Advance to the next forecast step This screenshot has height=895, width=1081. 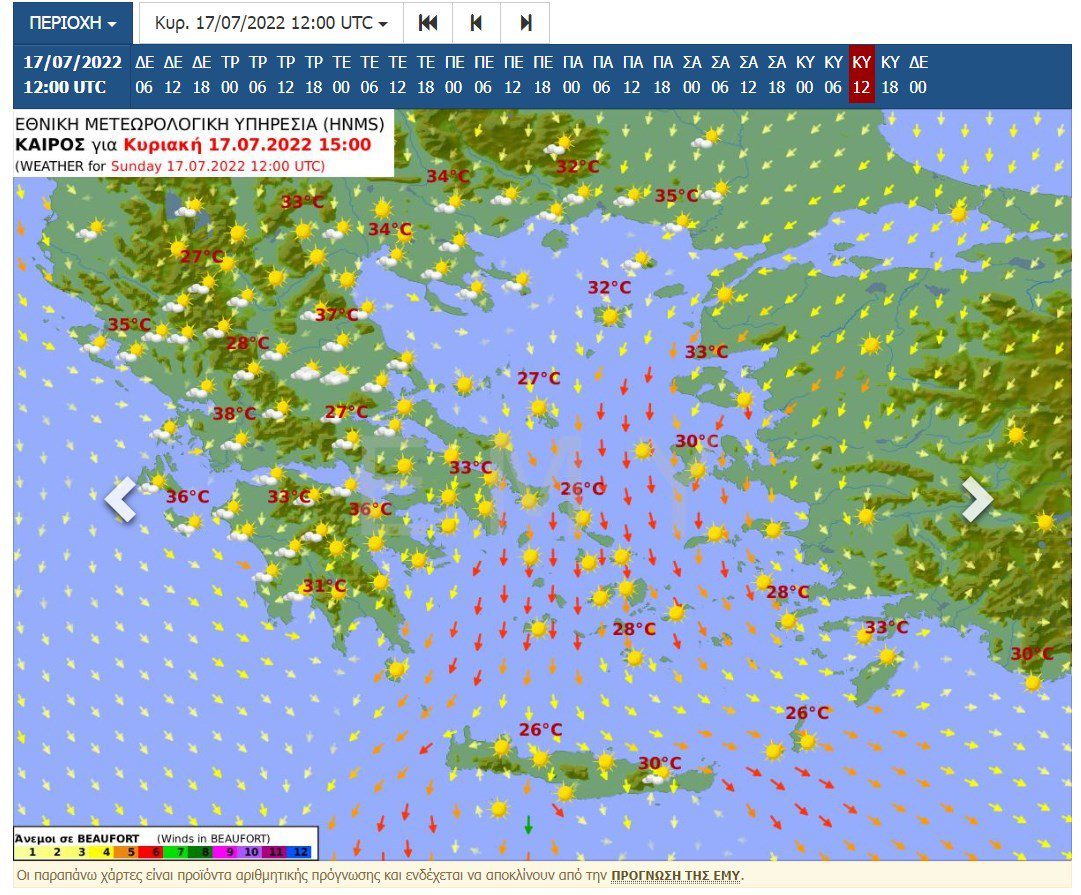526,23
